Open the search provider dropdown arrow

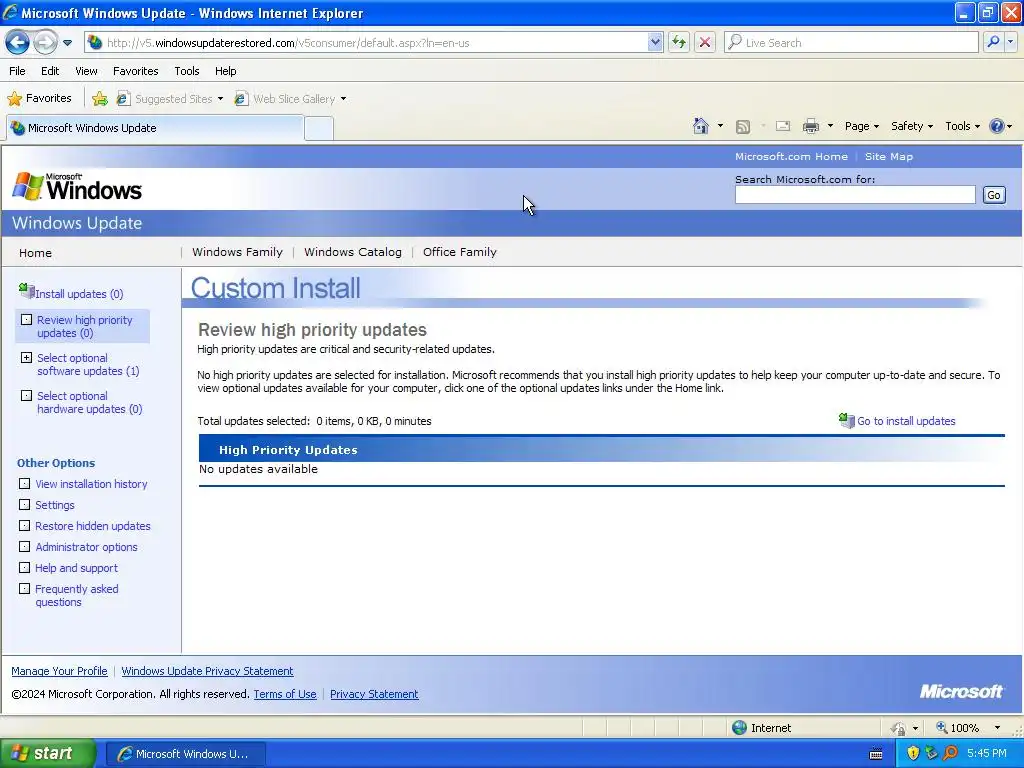pos(1010,42)
